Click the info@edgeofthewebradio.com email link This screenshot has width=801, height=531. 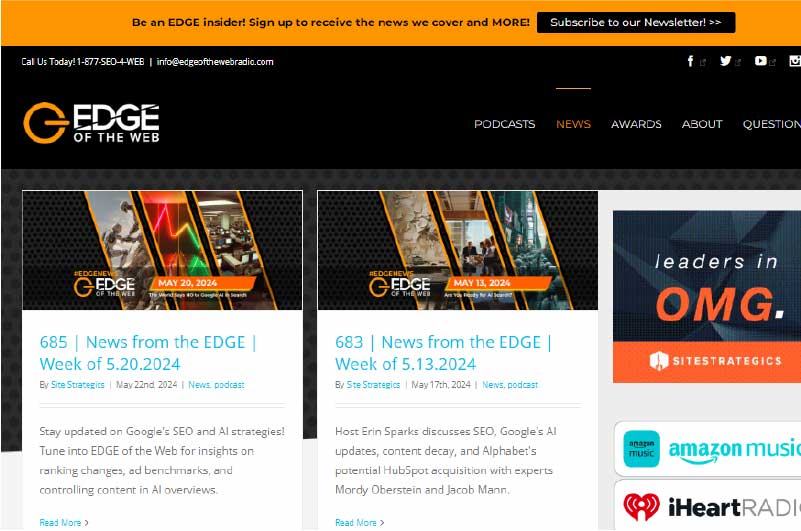(x=215, y=62)
